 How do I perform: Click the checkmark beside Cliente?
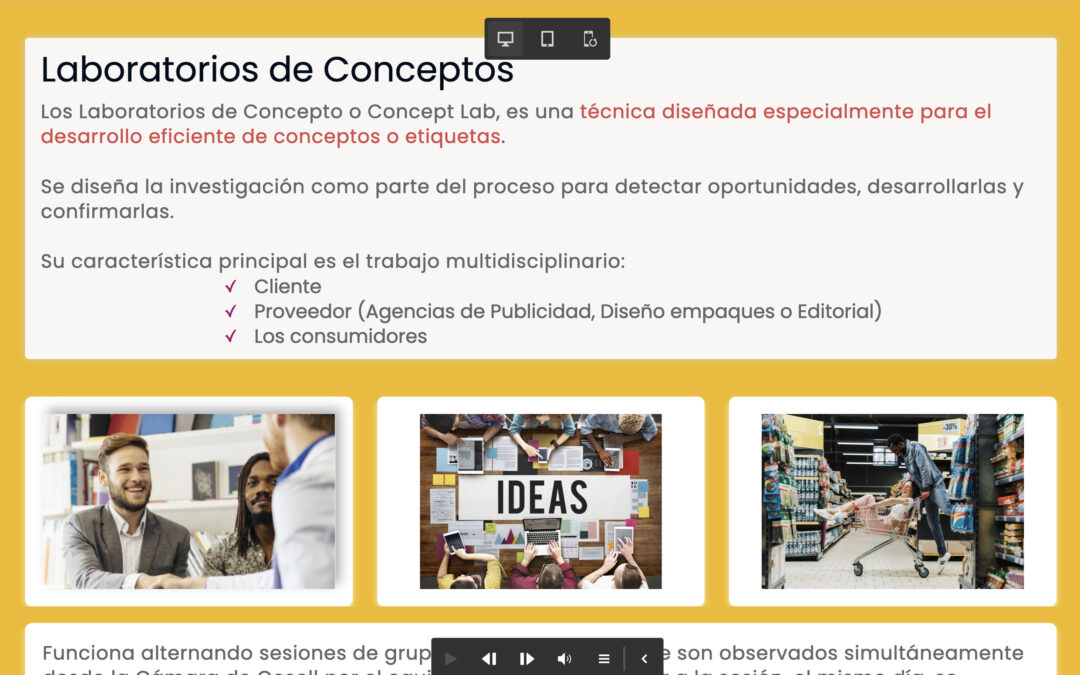[230, 287]
